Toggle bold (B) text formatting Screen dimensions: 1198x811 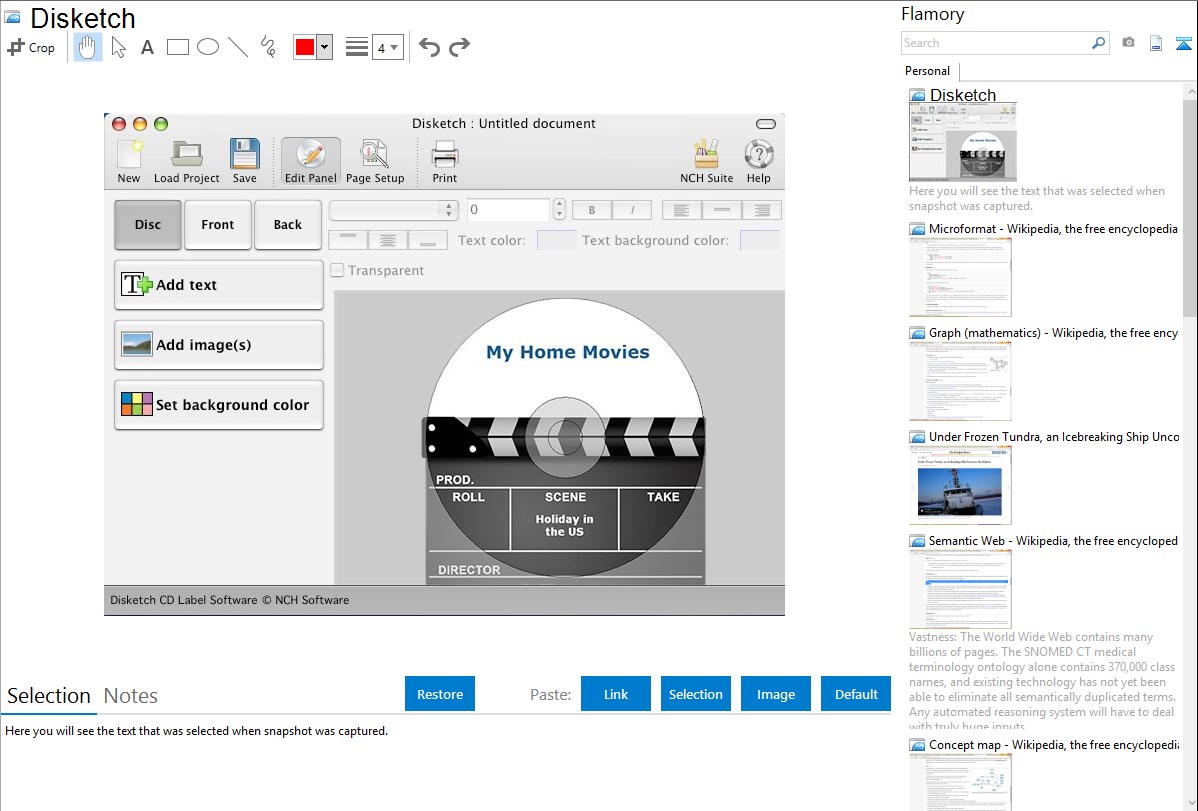[x=591, y=210]
